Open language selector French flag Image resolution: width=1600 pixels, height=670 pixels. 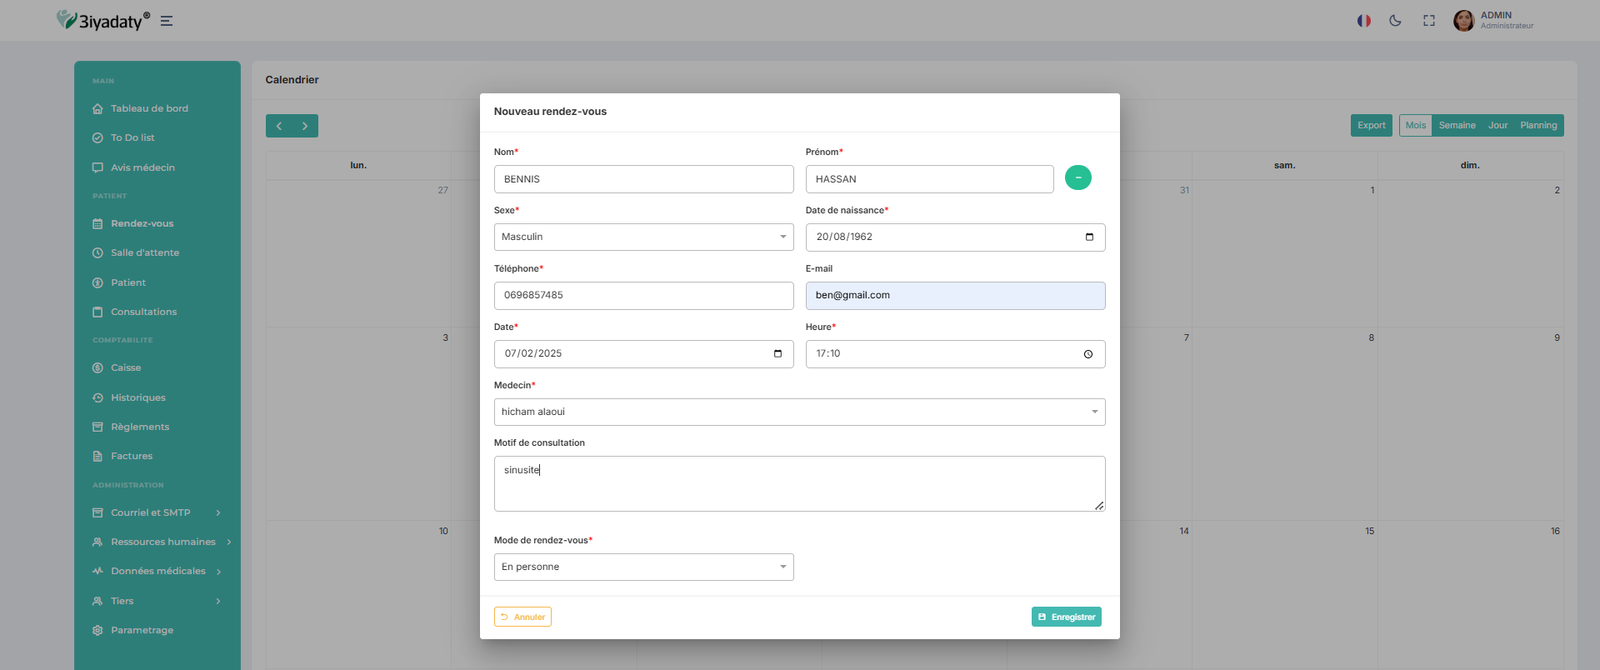pyautogui.click(x=1363, y=21)
